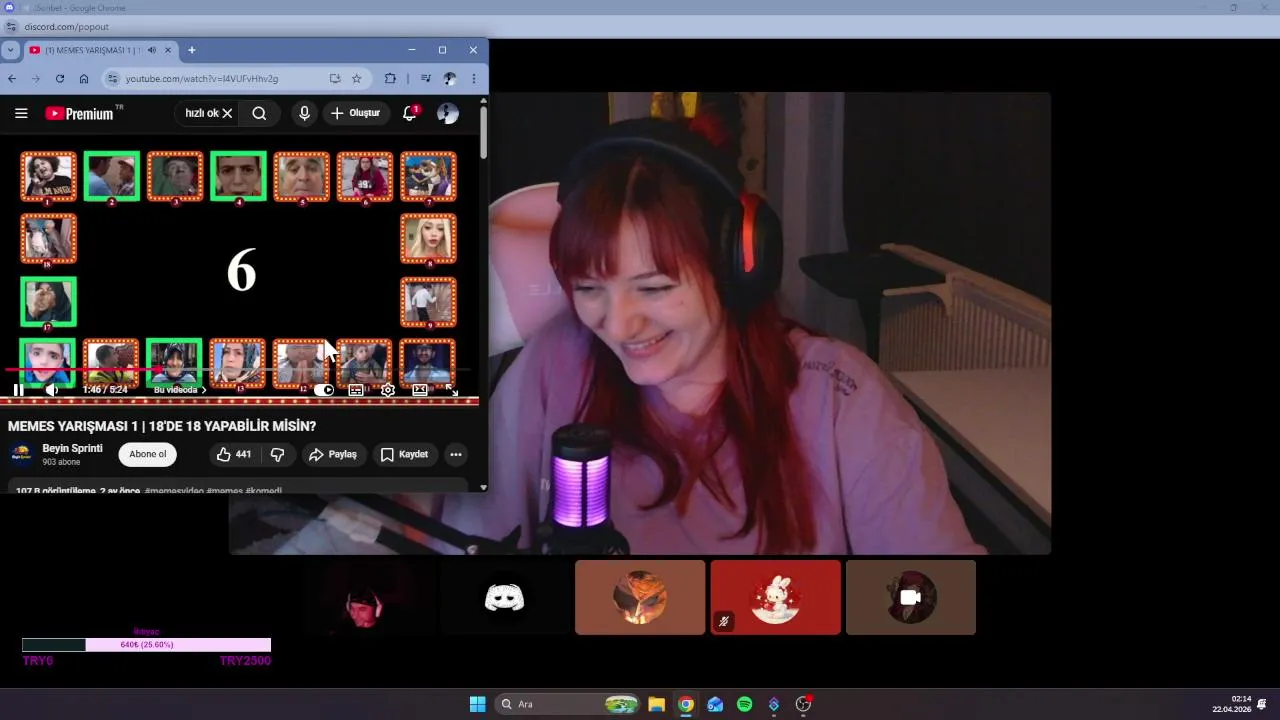This screenshot has height=720, width=1280.
Task: Open the taskbar clock and date
Action: (1232, 704)
